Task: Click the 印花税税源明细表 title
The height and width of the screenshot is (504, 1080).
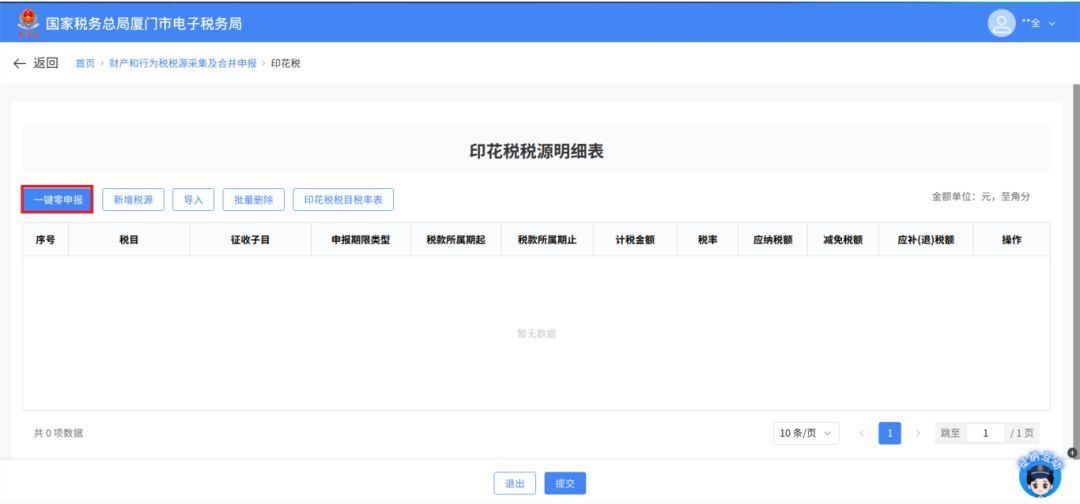Action: pos(537,152)
